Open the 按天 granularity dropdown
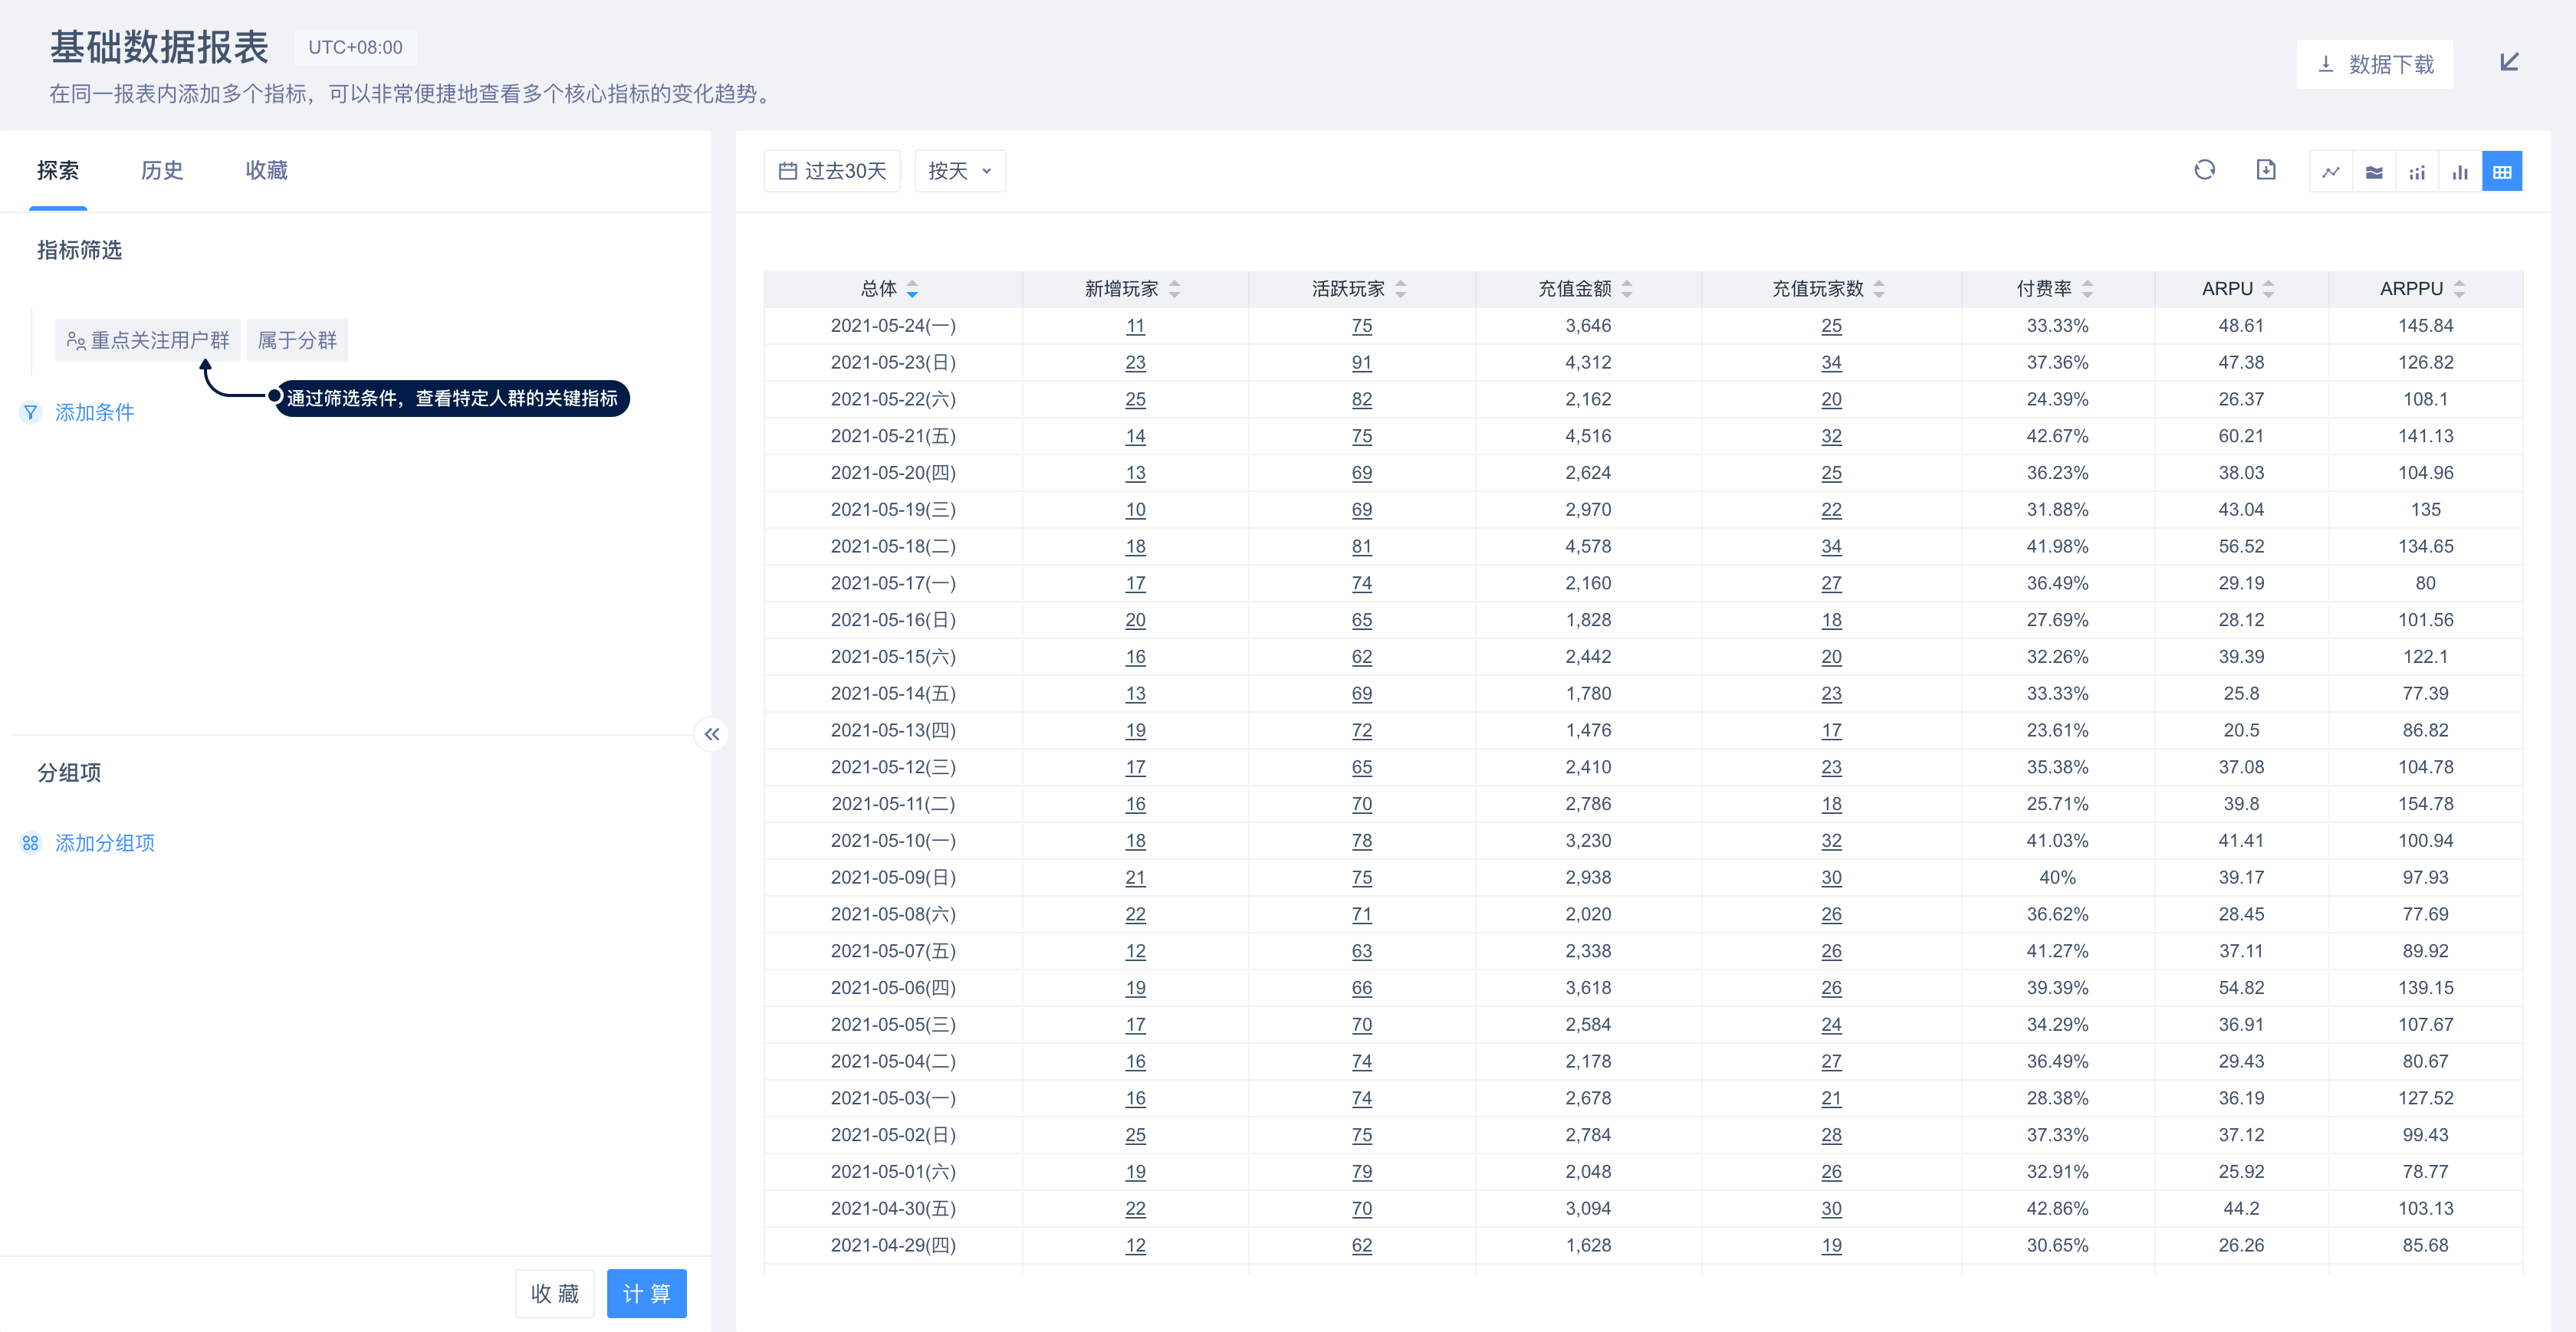The image size is (2576, 1332). (958, 171)
